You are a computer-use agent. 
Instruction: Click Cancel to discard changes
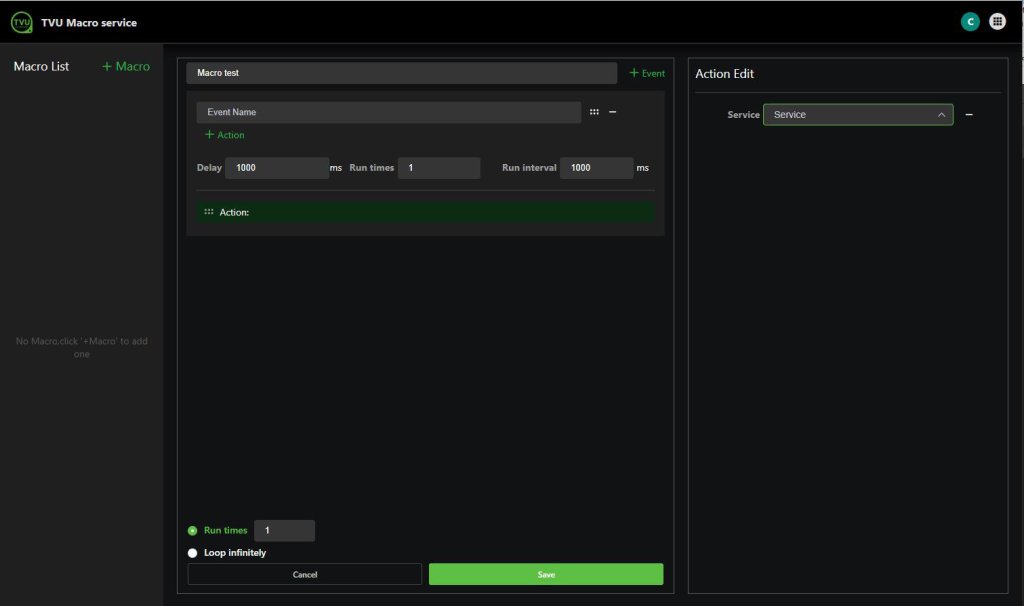click(x=304, y=574)
